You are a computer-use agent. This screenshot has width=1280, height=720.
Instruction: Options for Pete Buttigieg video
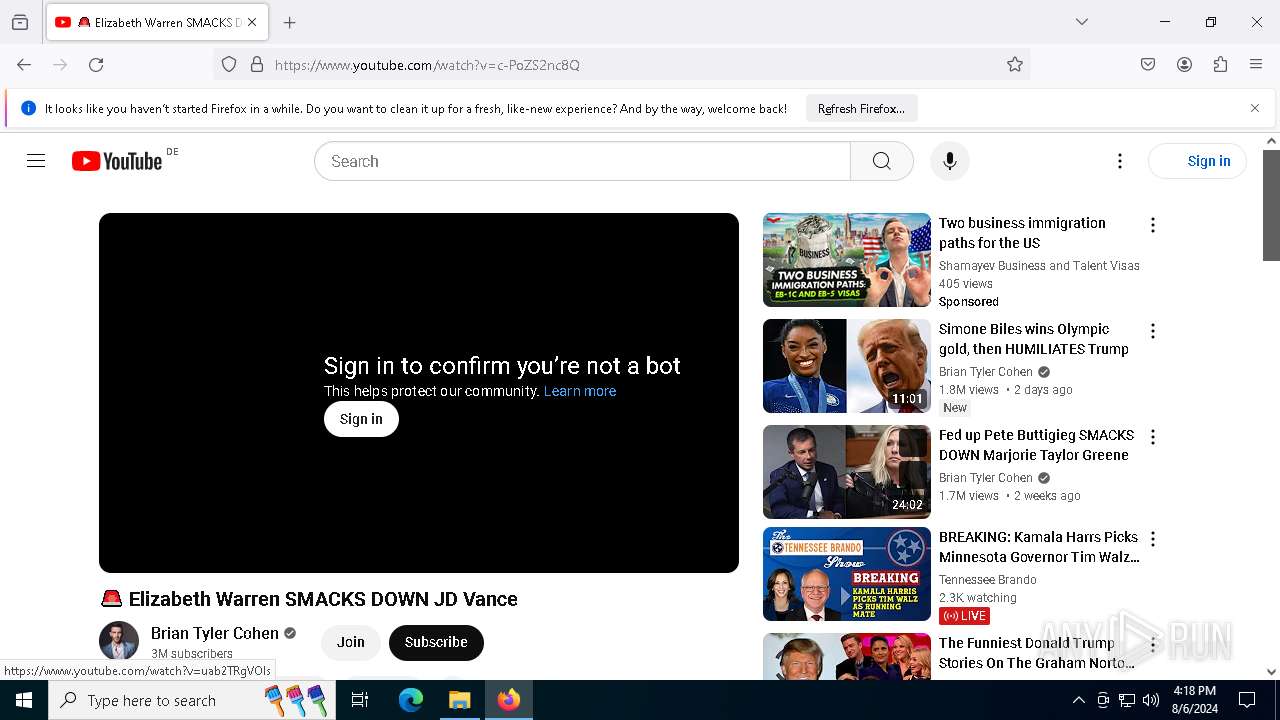pos(1153,437)
